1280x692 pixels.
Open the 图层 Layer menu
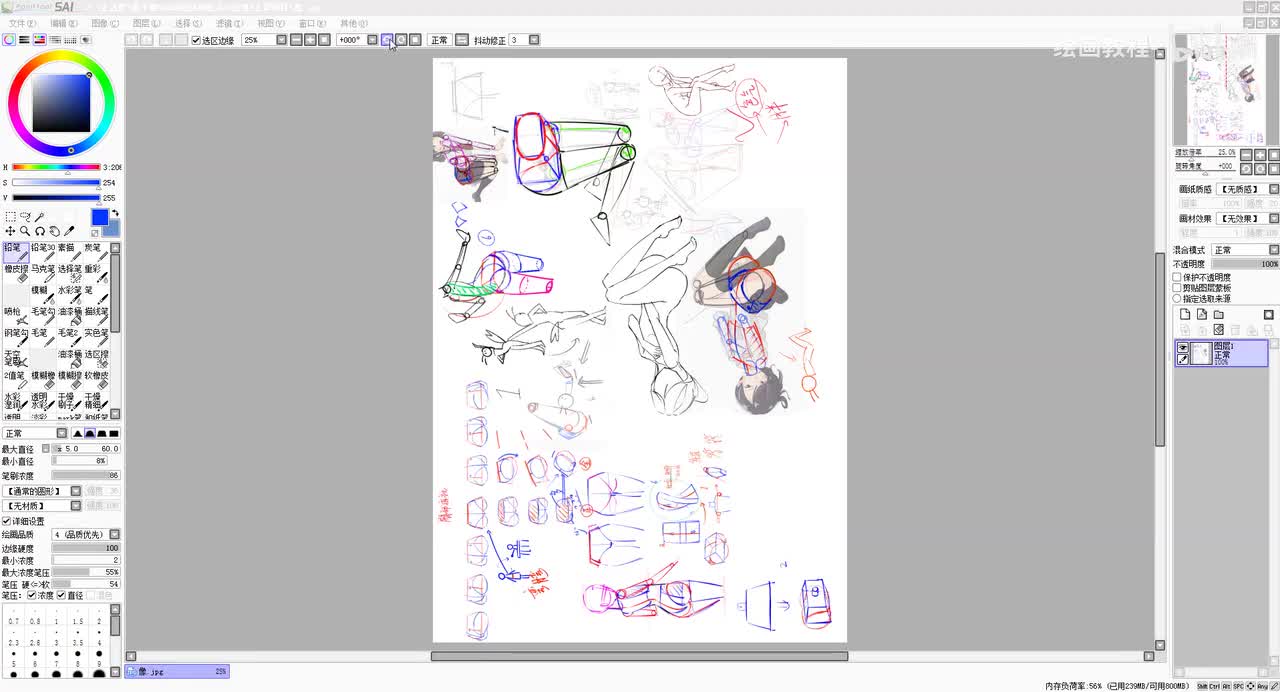coord(146,23)
